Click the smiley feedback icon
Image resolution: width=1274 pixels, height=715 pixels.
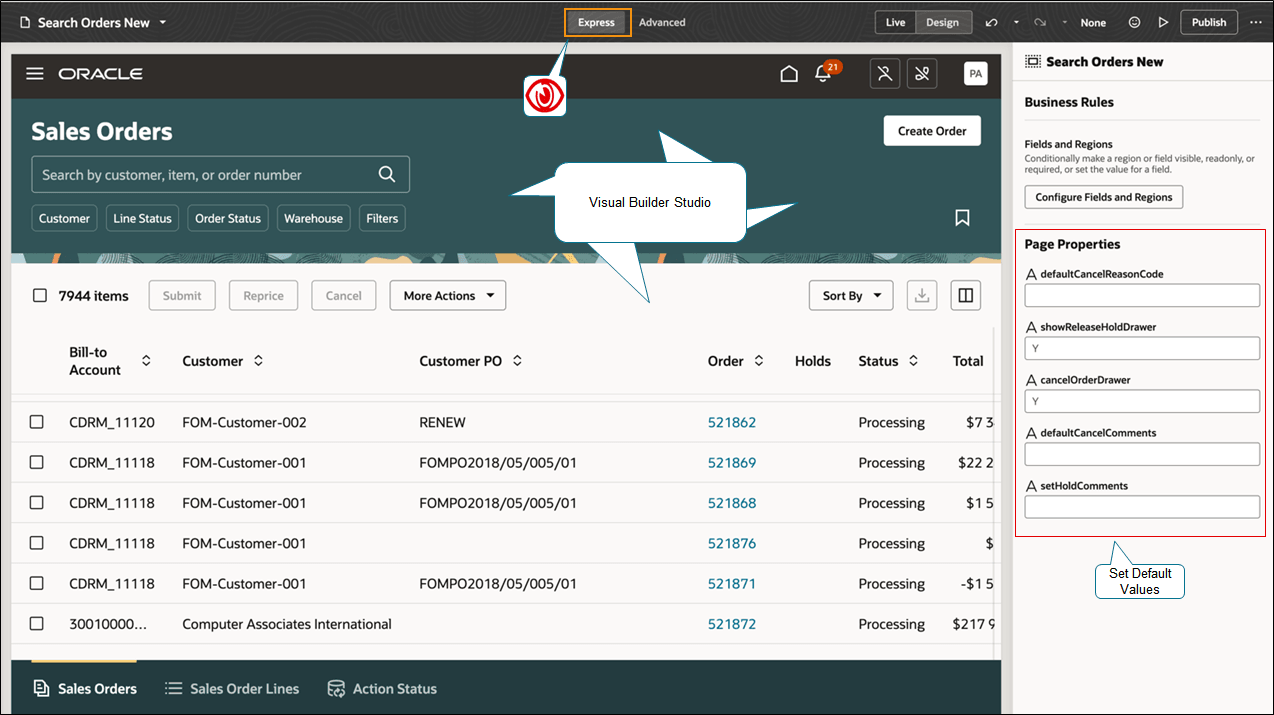[x=1135, y=22]
